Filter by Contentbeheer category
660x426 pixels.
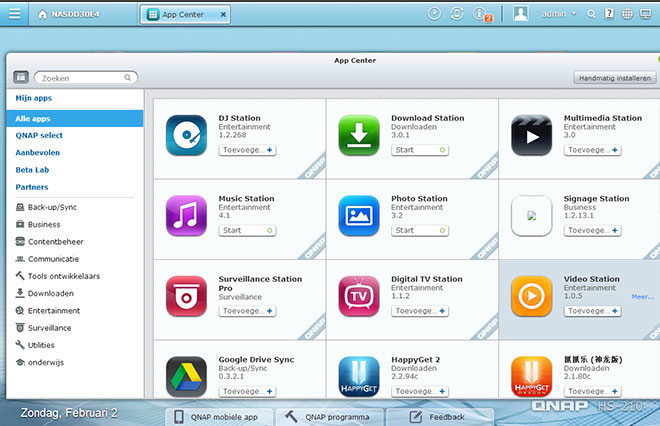49,242
